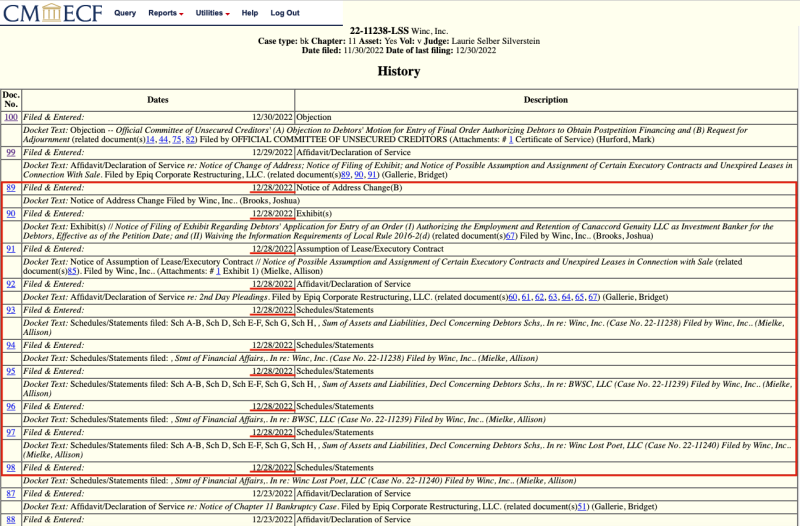Image resolution: width=800 pixels, height=526 pixels.
Task: Open document number 100 link
Action: click(x=11, y=117)
